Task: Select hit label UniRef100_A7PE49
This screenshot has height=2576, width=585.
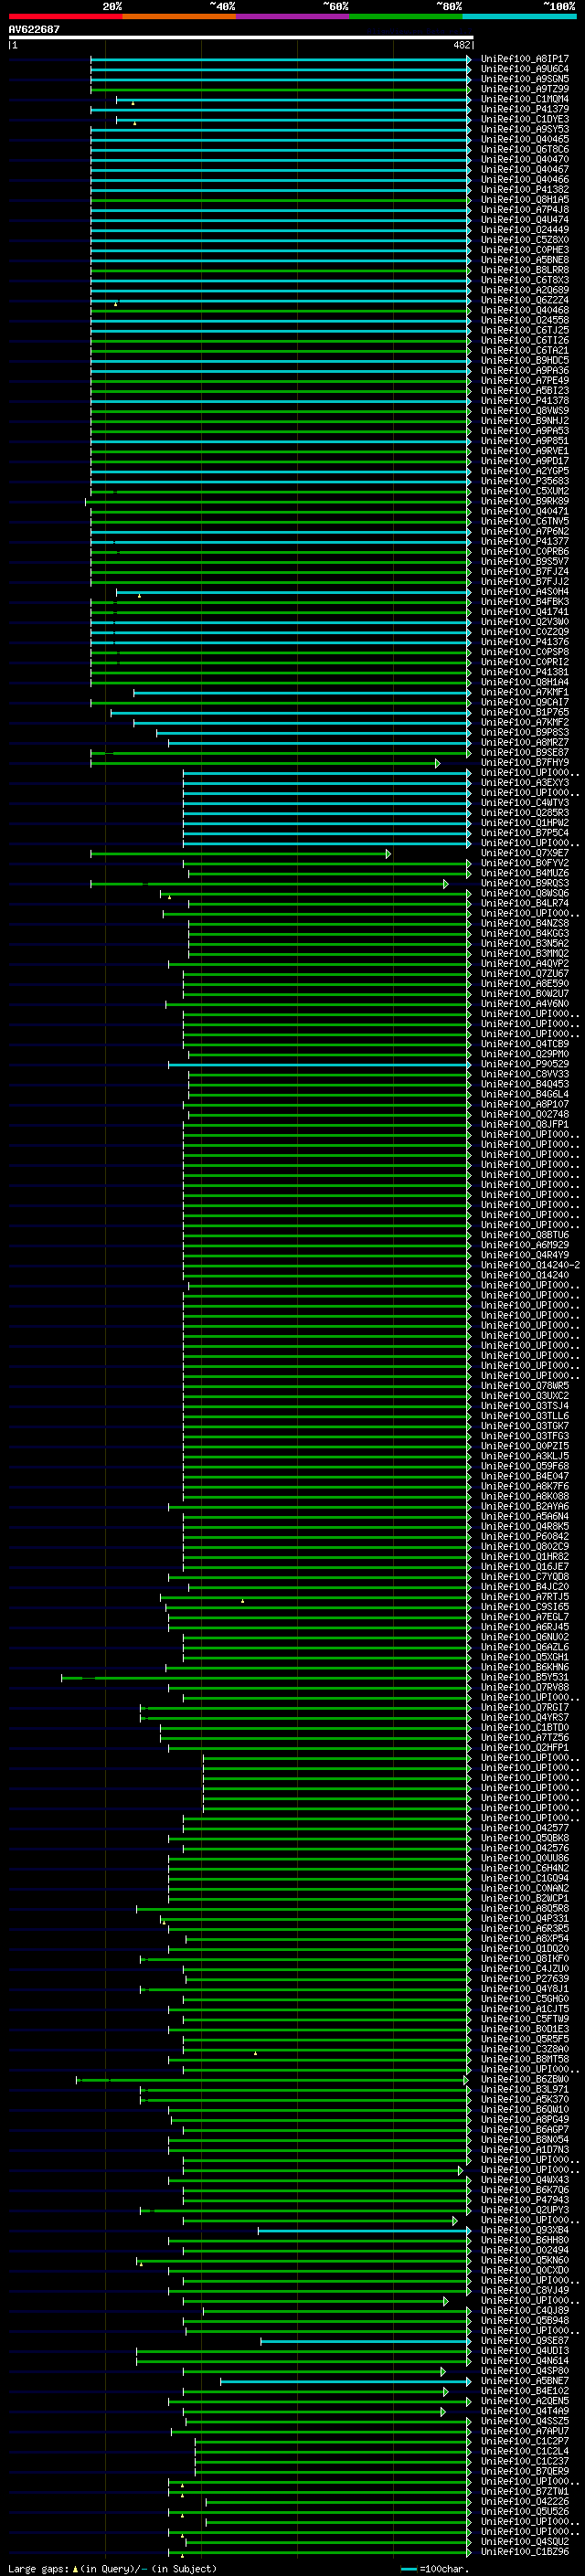Action: coord(525,380)
